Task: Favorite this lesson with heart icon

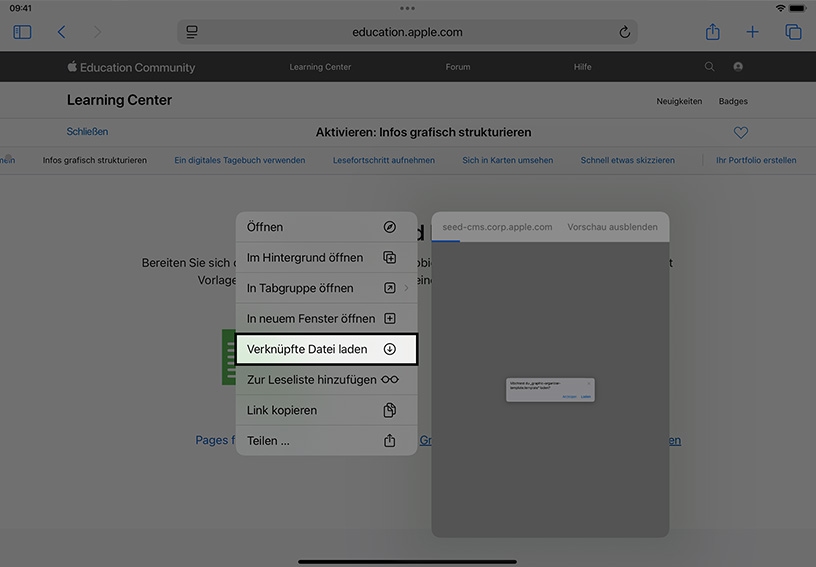Action: pos(741,133)
